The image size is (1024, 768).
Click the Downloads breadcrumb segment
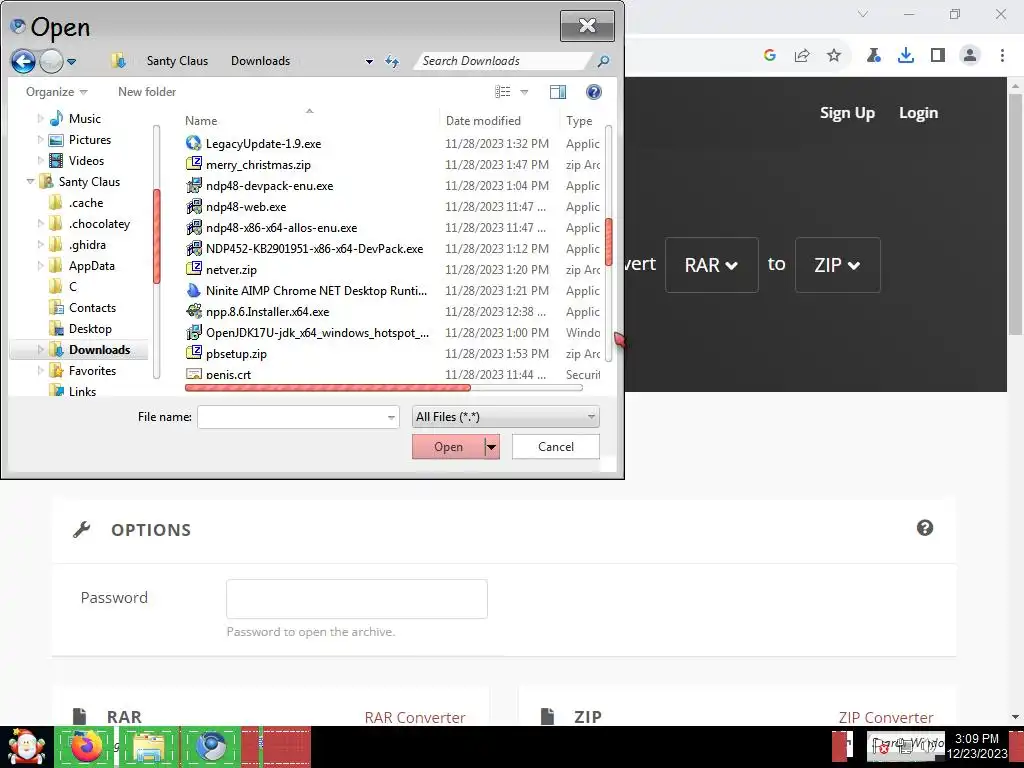point(260,61)
